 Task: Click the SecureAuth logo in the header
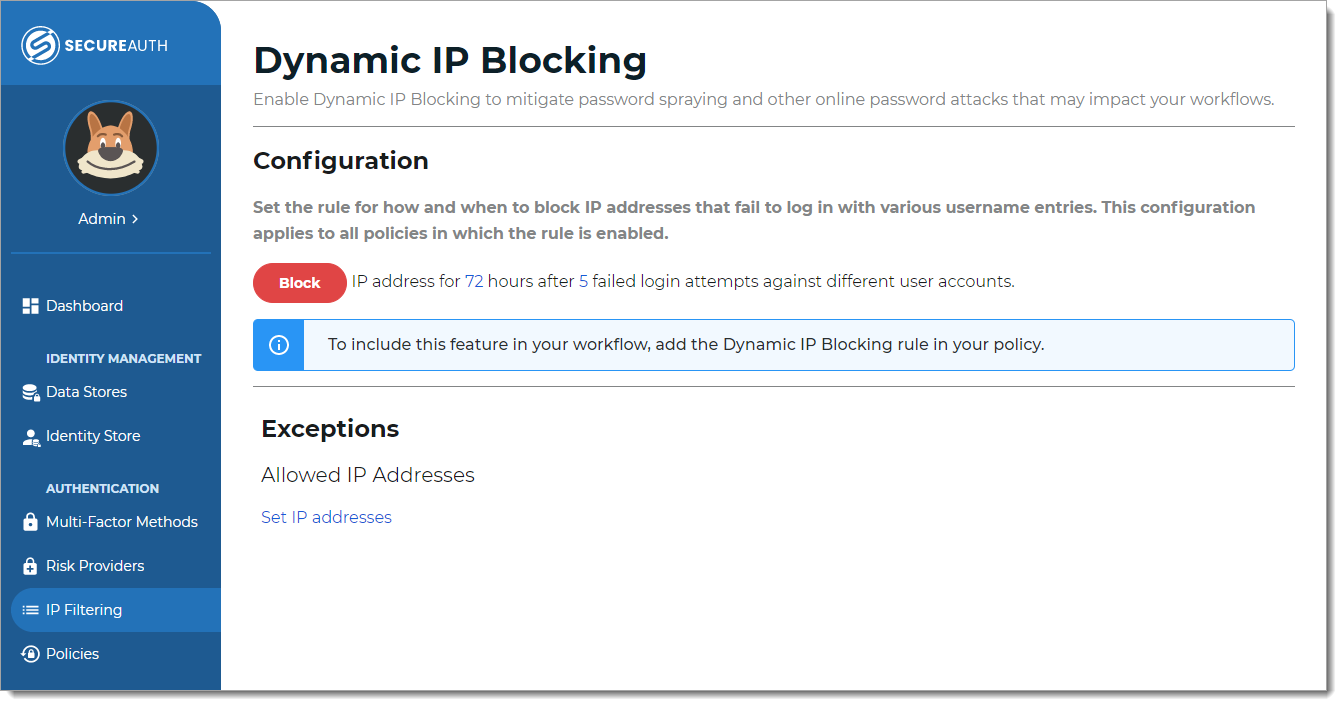pos(93,44)
